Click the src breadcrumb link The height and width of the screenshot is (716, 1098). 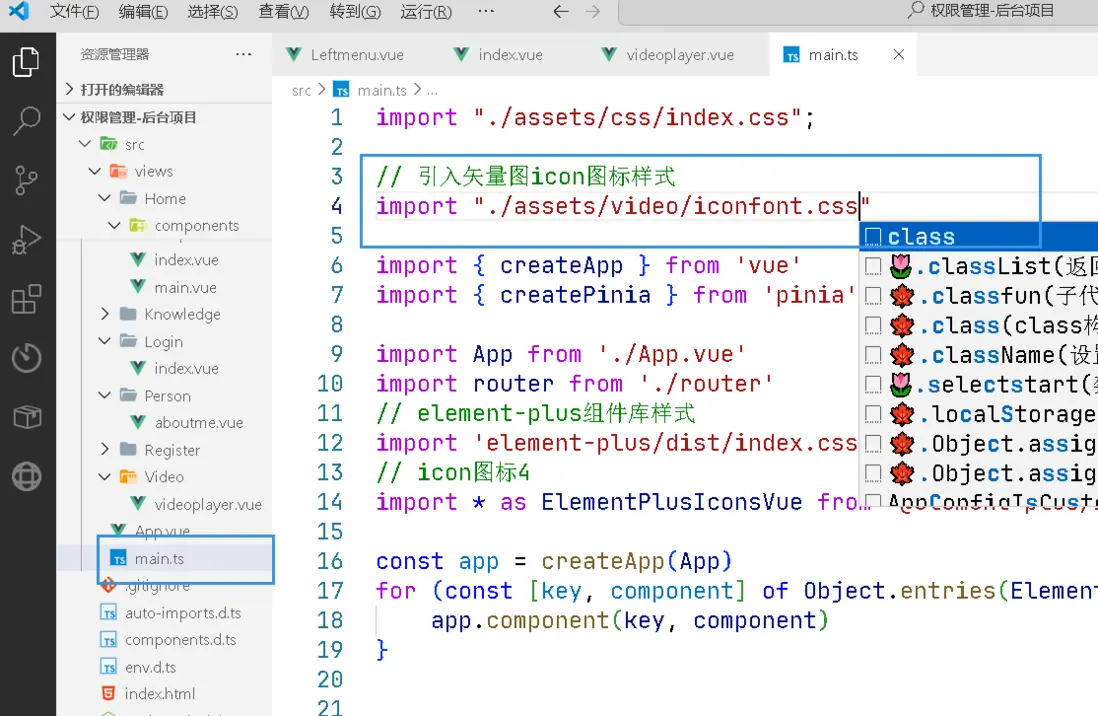(x=301, y=90)
